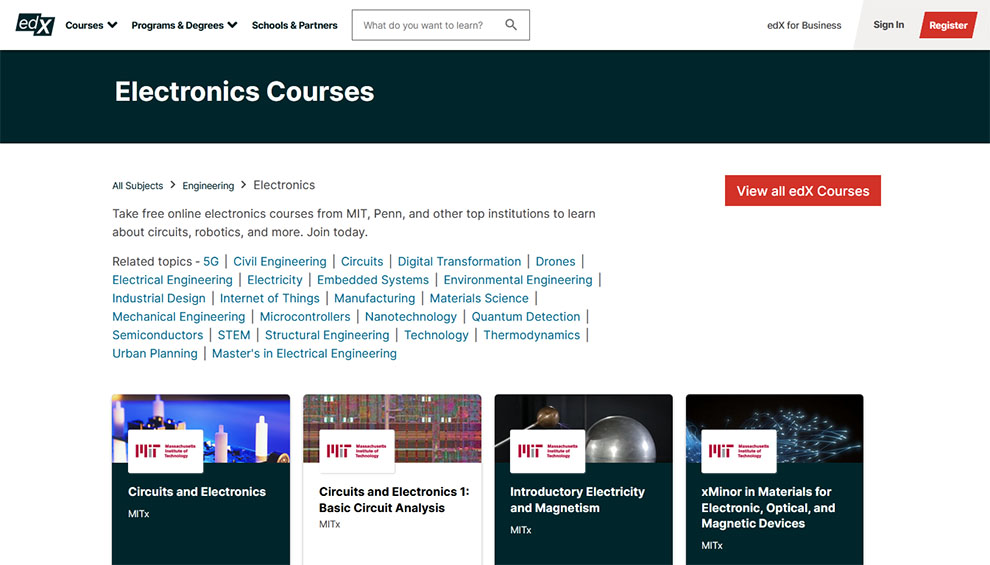The height and width of the screenshot is (565, 990).
Task: Click MIT logo on Basic Circuit Analysis card
Action: point(357,451)
